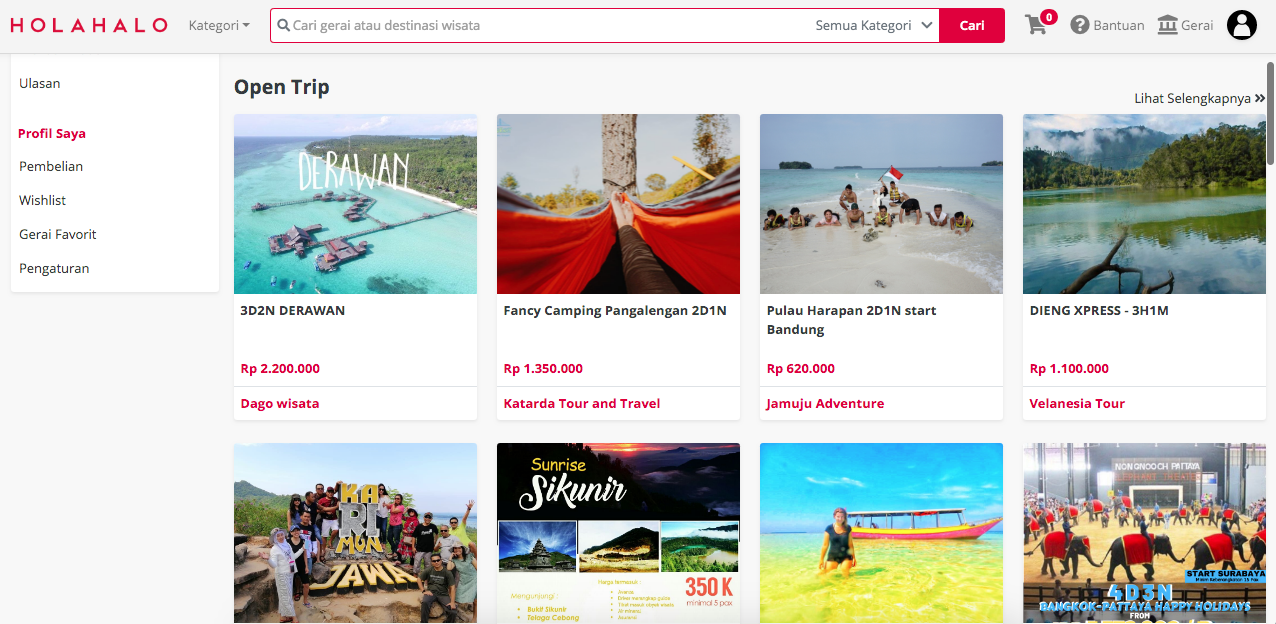This screenshot has height=624, width=1276.
Task: Open the Semua Kategori dropdown
Action: point(874,26)
